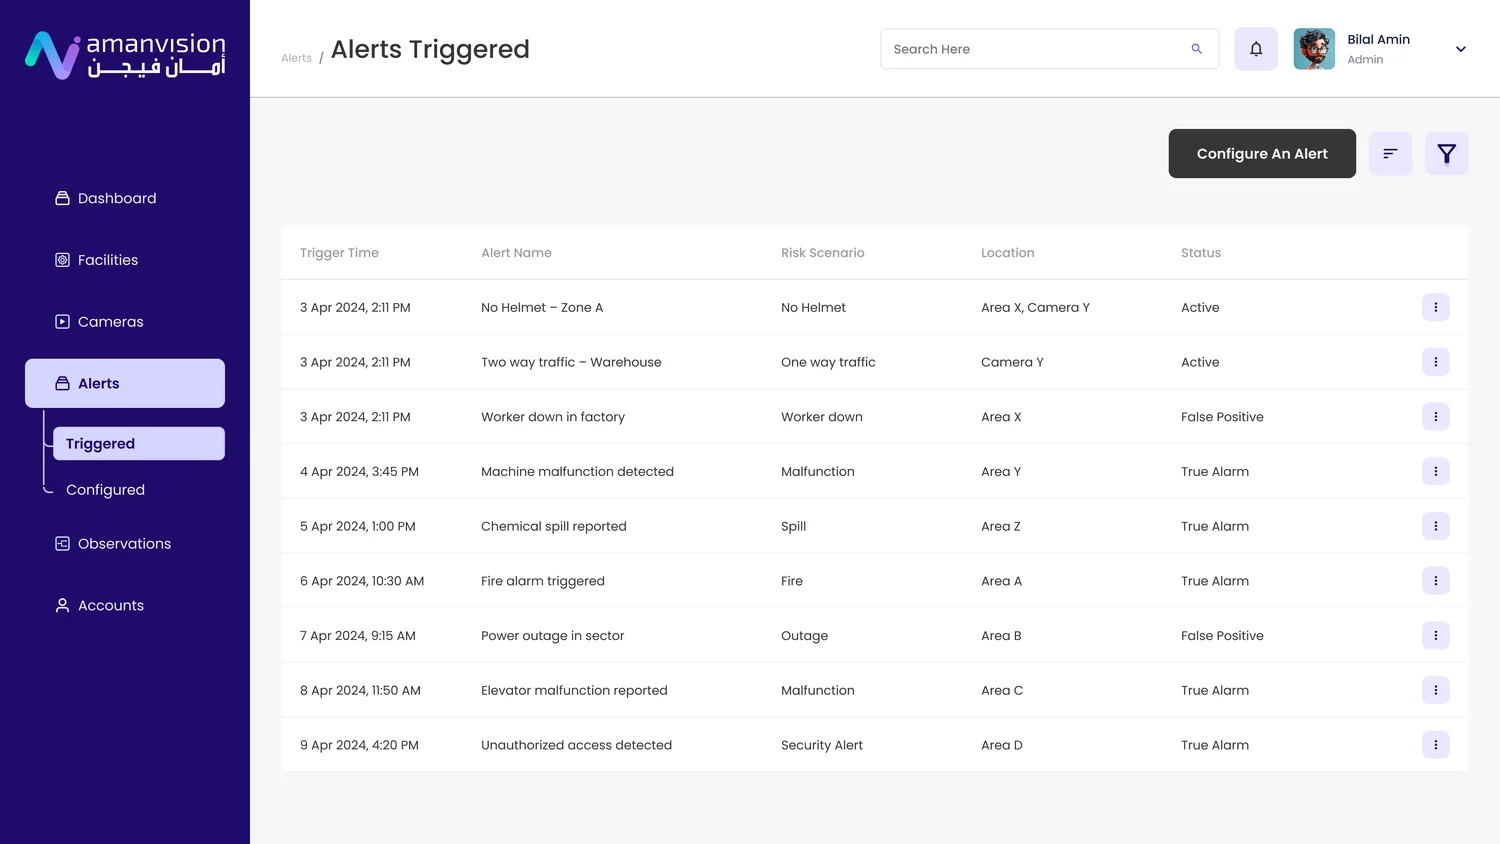Open options for Unauthorized access detected

point(1436,745)
